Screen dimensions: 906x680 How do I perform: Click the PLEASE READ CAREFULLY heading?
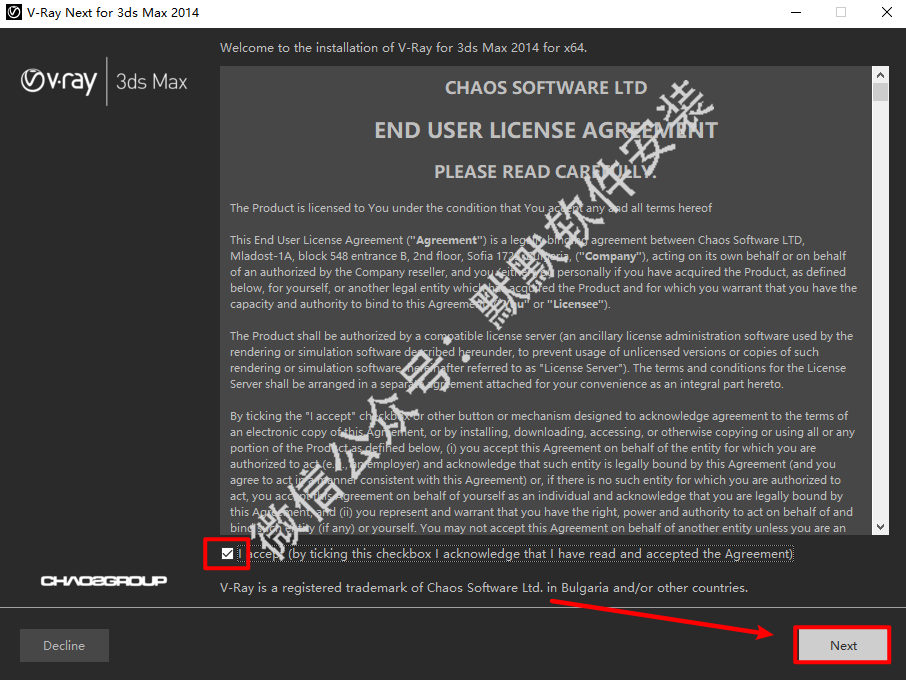coord(545,172)
